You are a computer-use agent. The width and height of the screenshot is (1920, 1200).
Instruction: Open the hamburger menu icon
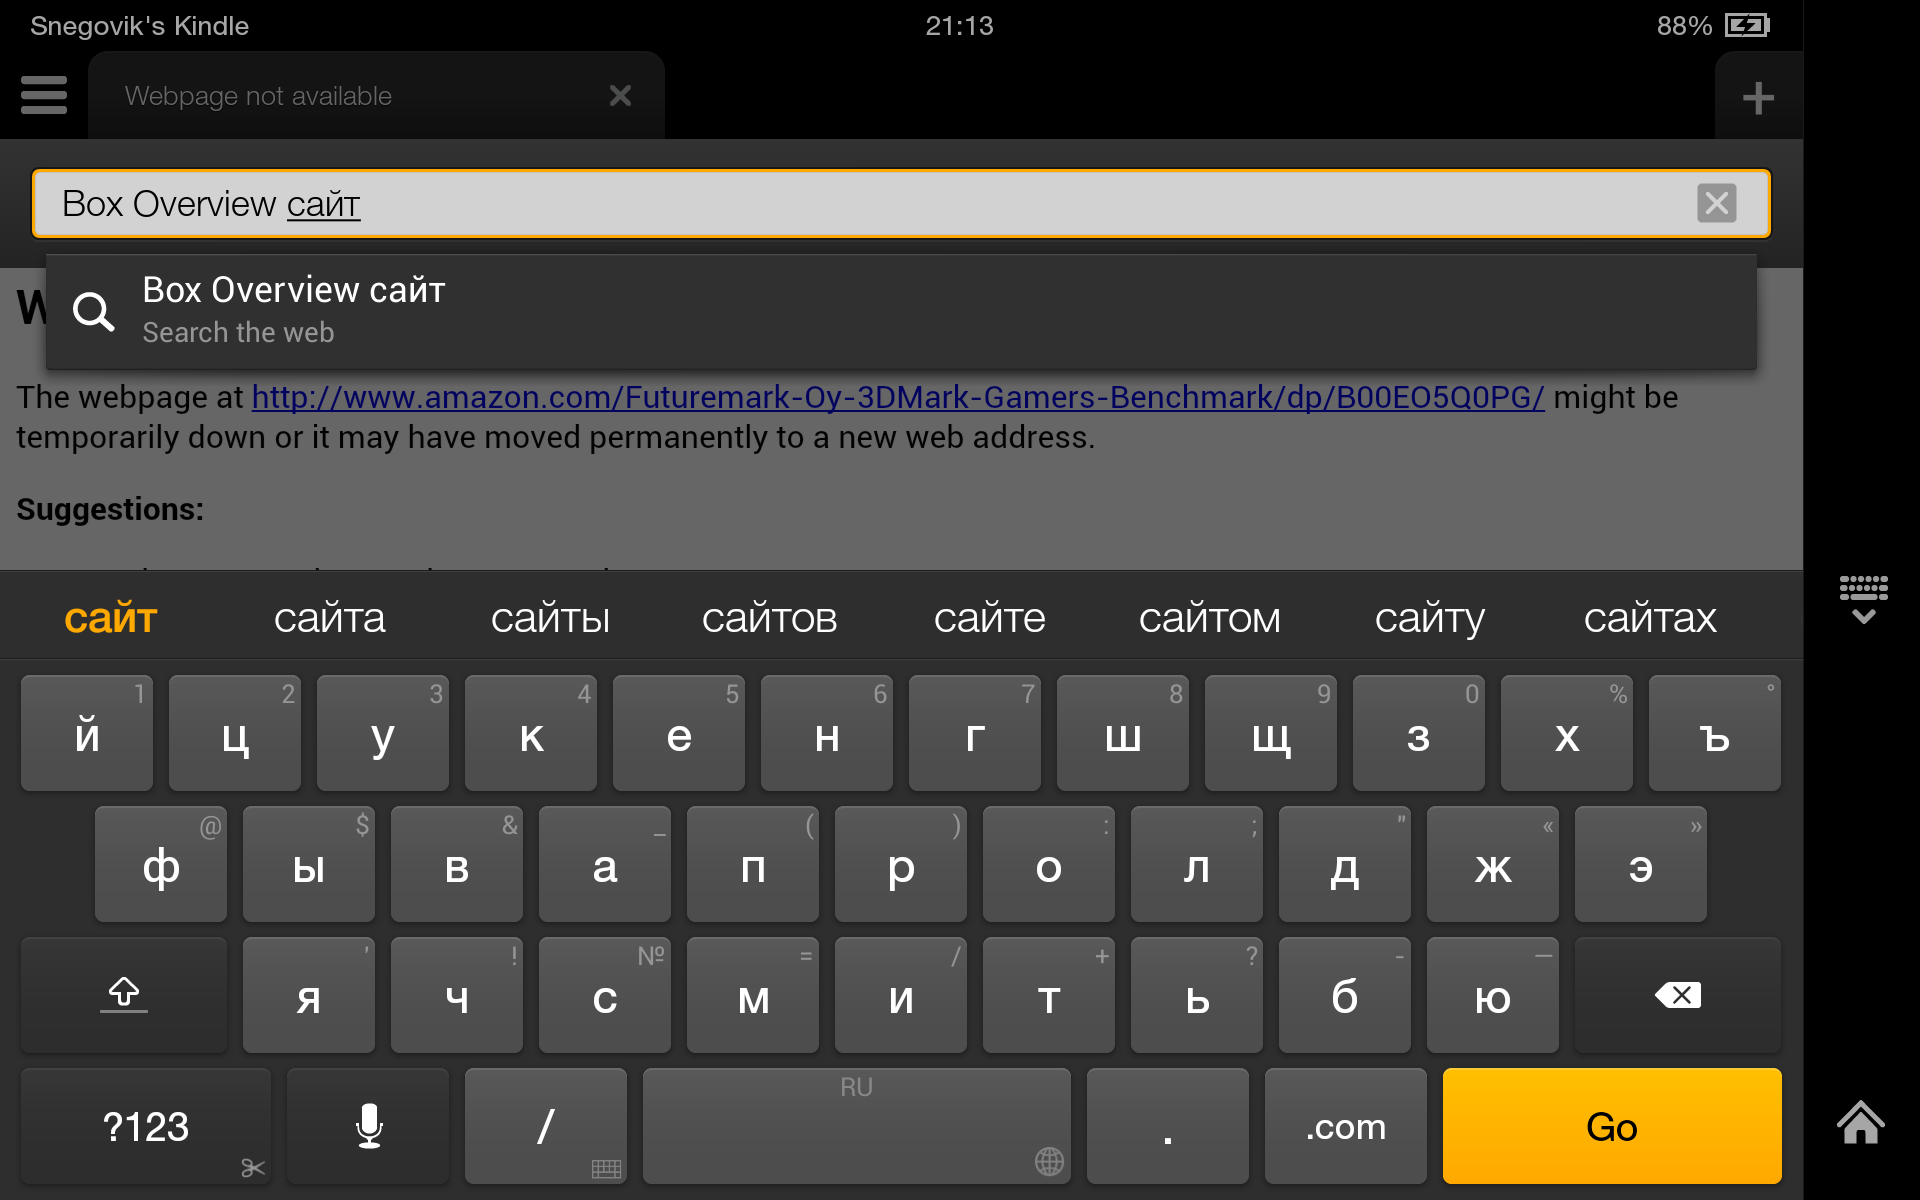coord(44,96)
